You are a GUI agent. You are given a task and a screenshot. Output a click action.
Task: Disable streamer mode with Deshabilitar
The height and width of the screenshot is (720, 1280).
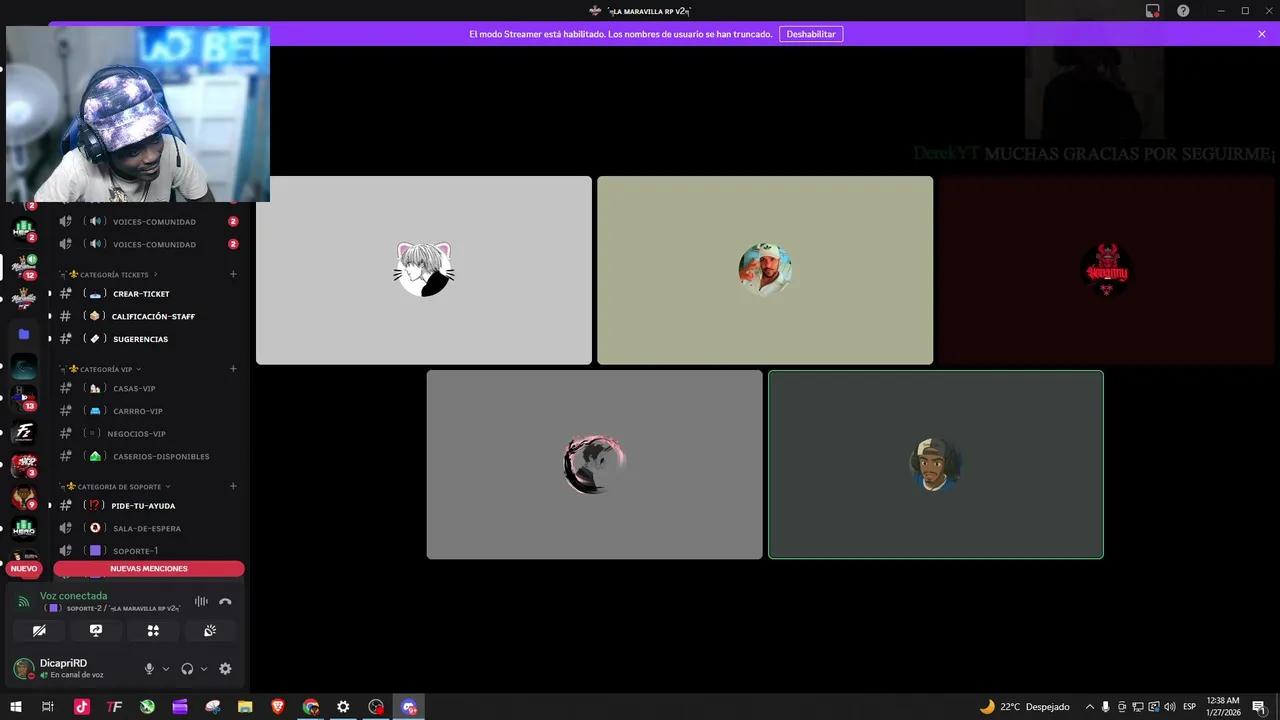pos(810,33)
